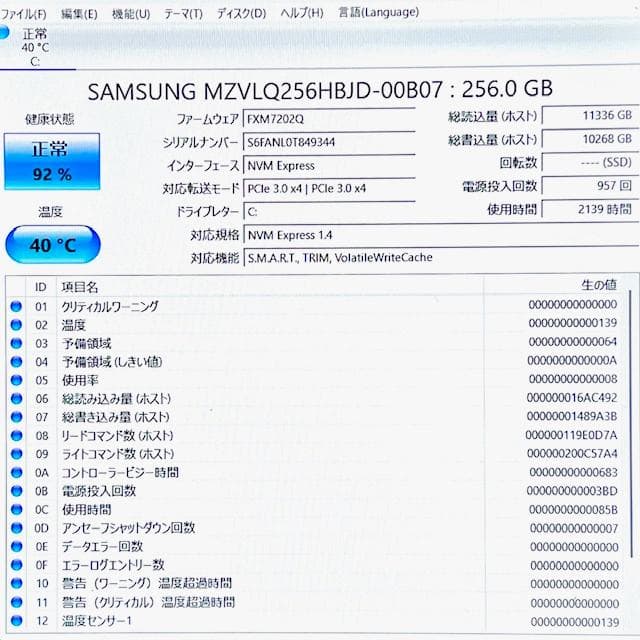
Task: Click the raw value 0000000000683
Action: point(573,472)
